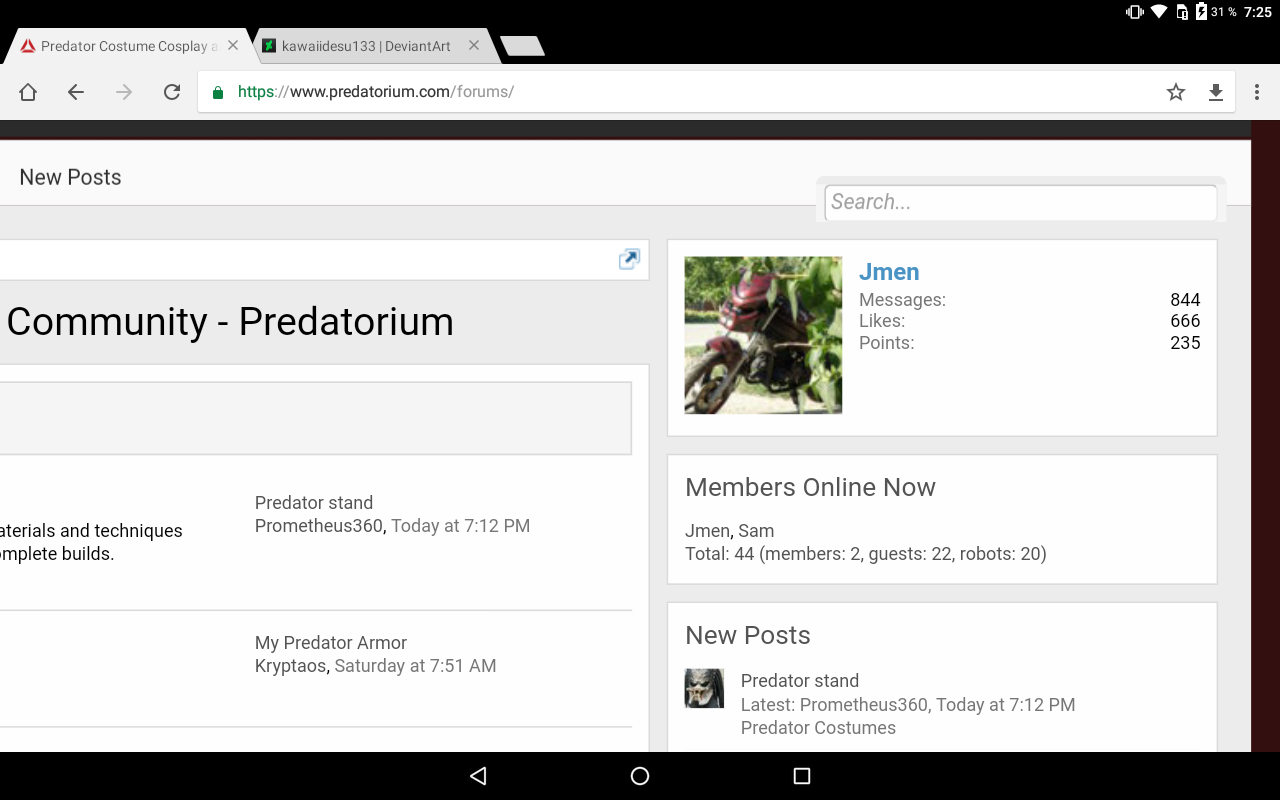Image resolution: width=1280 pixels, height=800 pixels.
Task: Tap the vibrate mode status icon
Action: coord(1135,12)
